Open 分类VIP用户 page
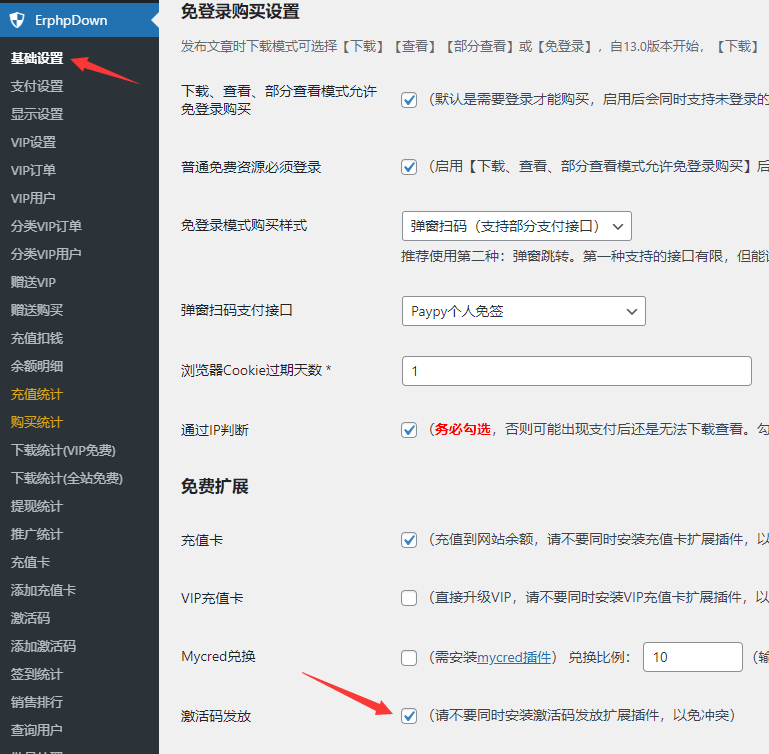This screenshot has height=754, width=769. pyautogui.click(x=46, y=254)
